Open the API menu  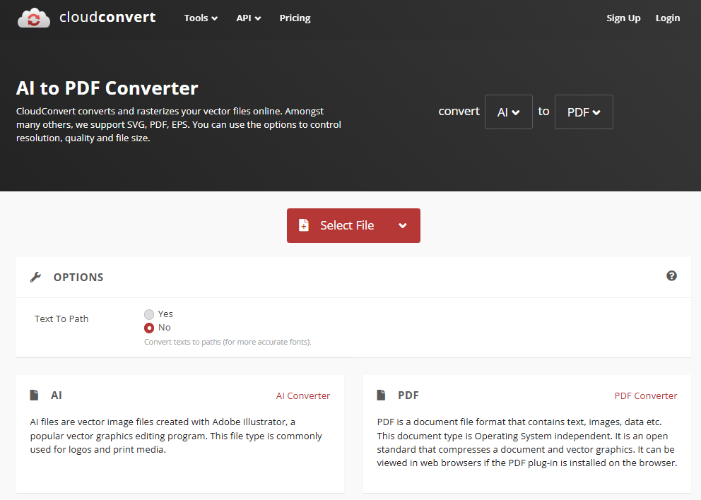248,18
